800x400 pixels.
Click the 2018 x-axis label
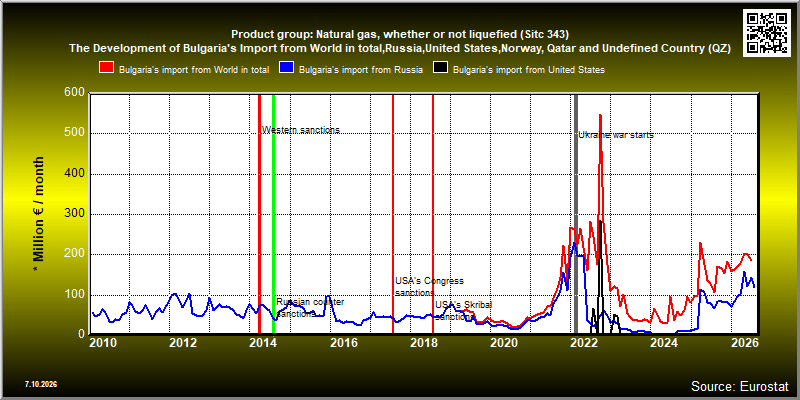pyautogui.click(x=423, y=343)
